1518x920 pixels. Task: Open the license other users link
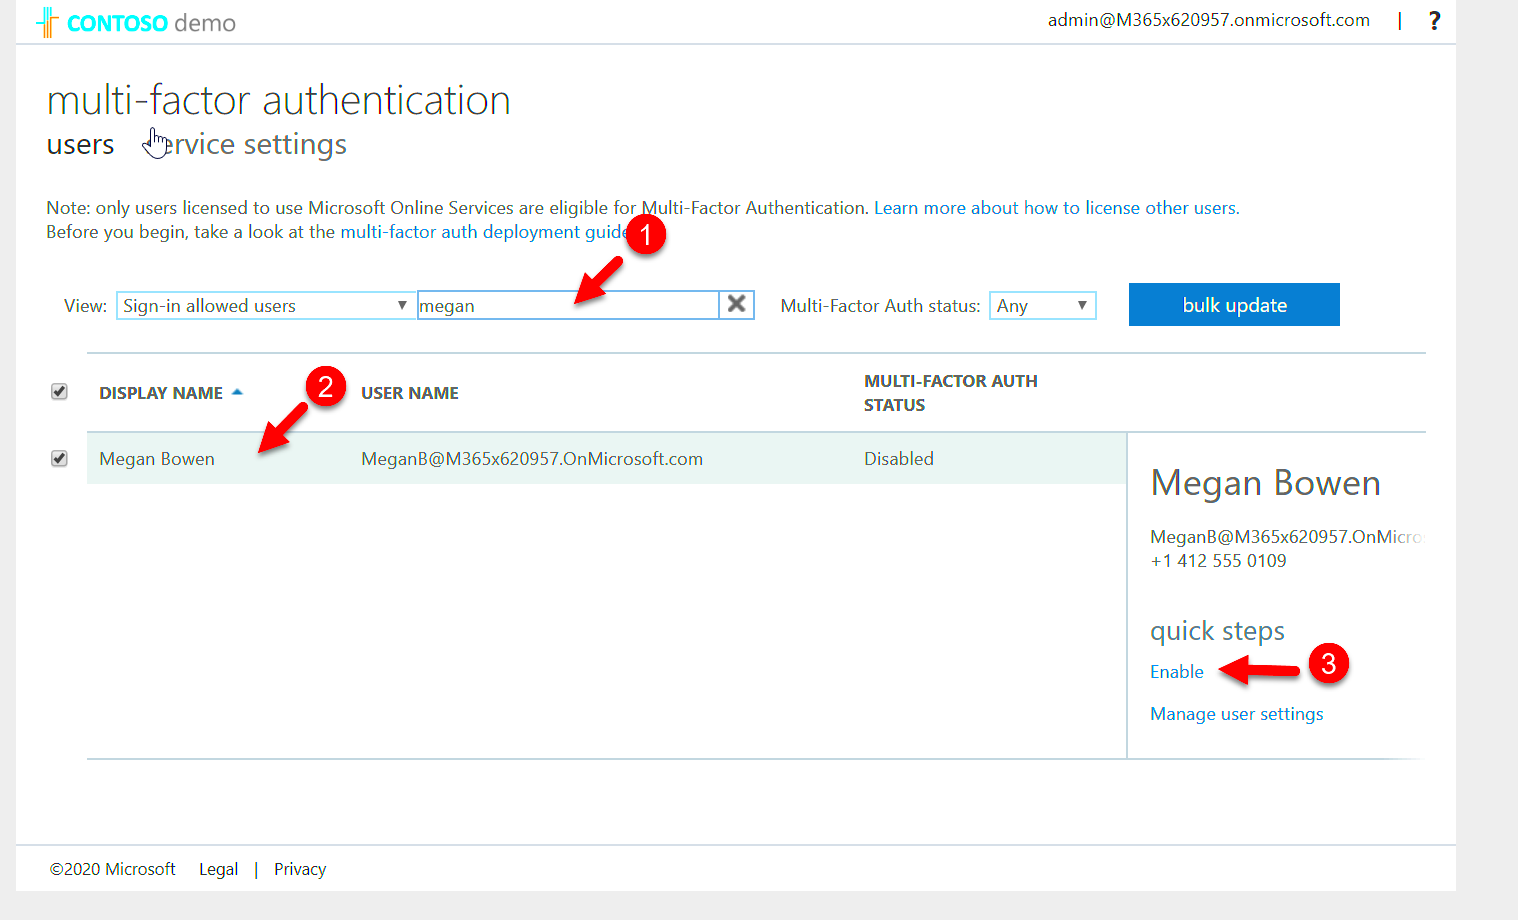click(1056, 208)
